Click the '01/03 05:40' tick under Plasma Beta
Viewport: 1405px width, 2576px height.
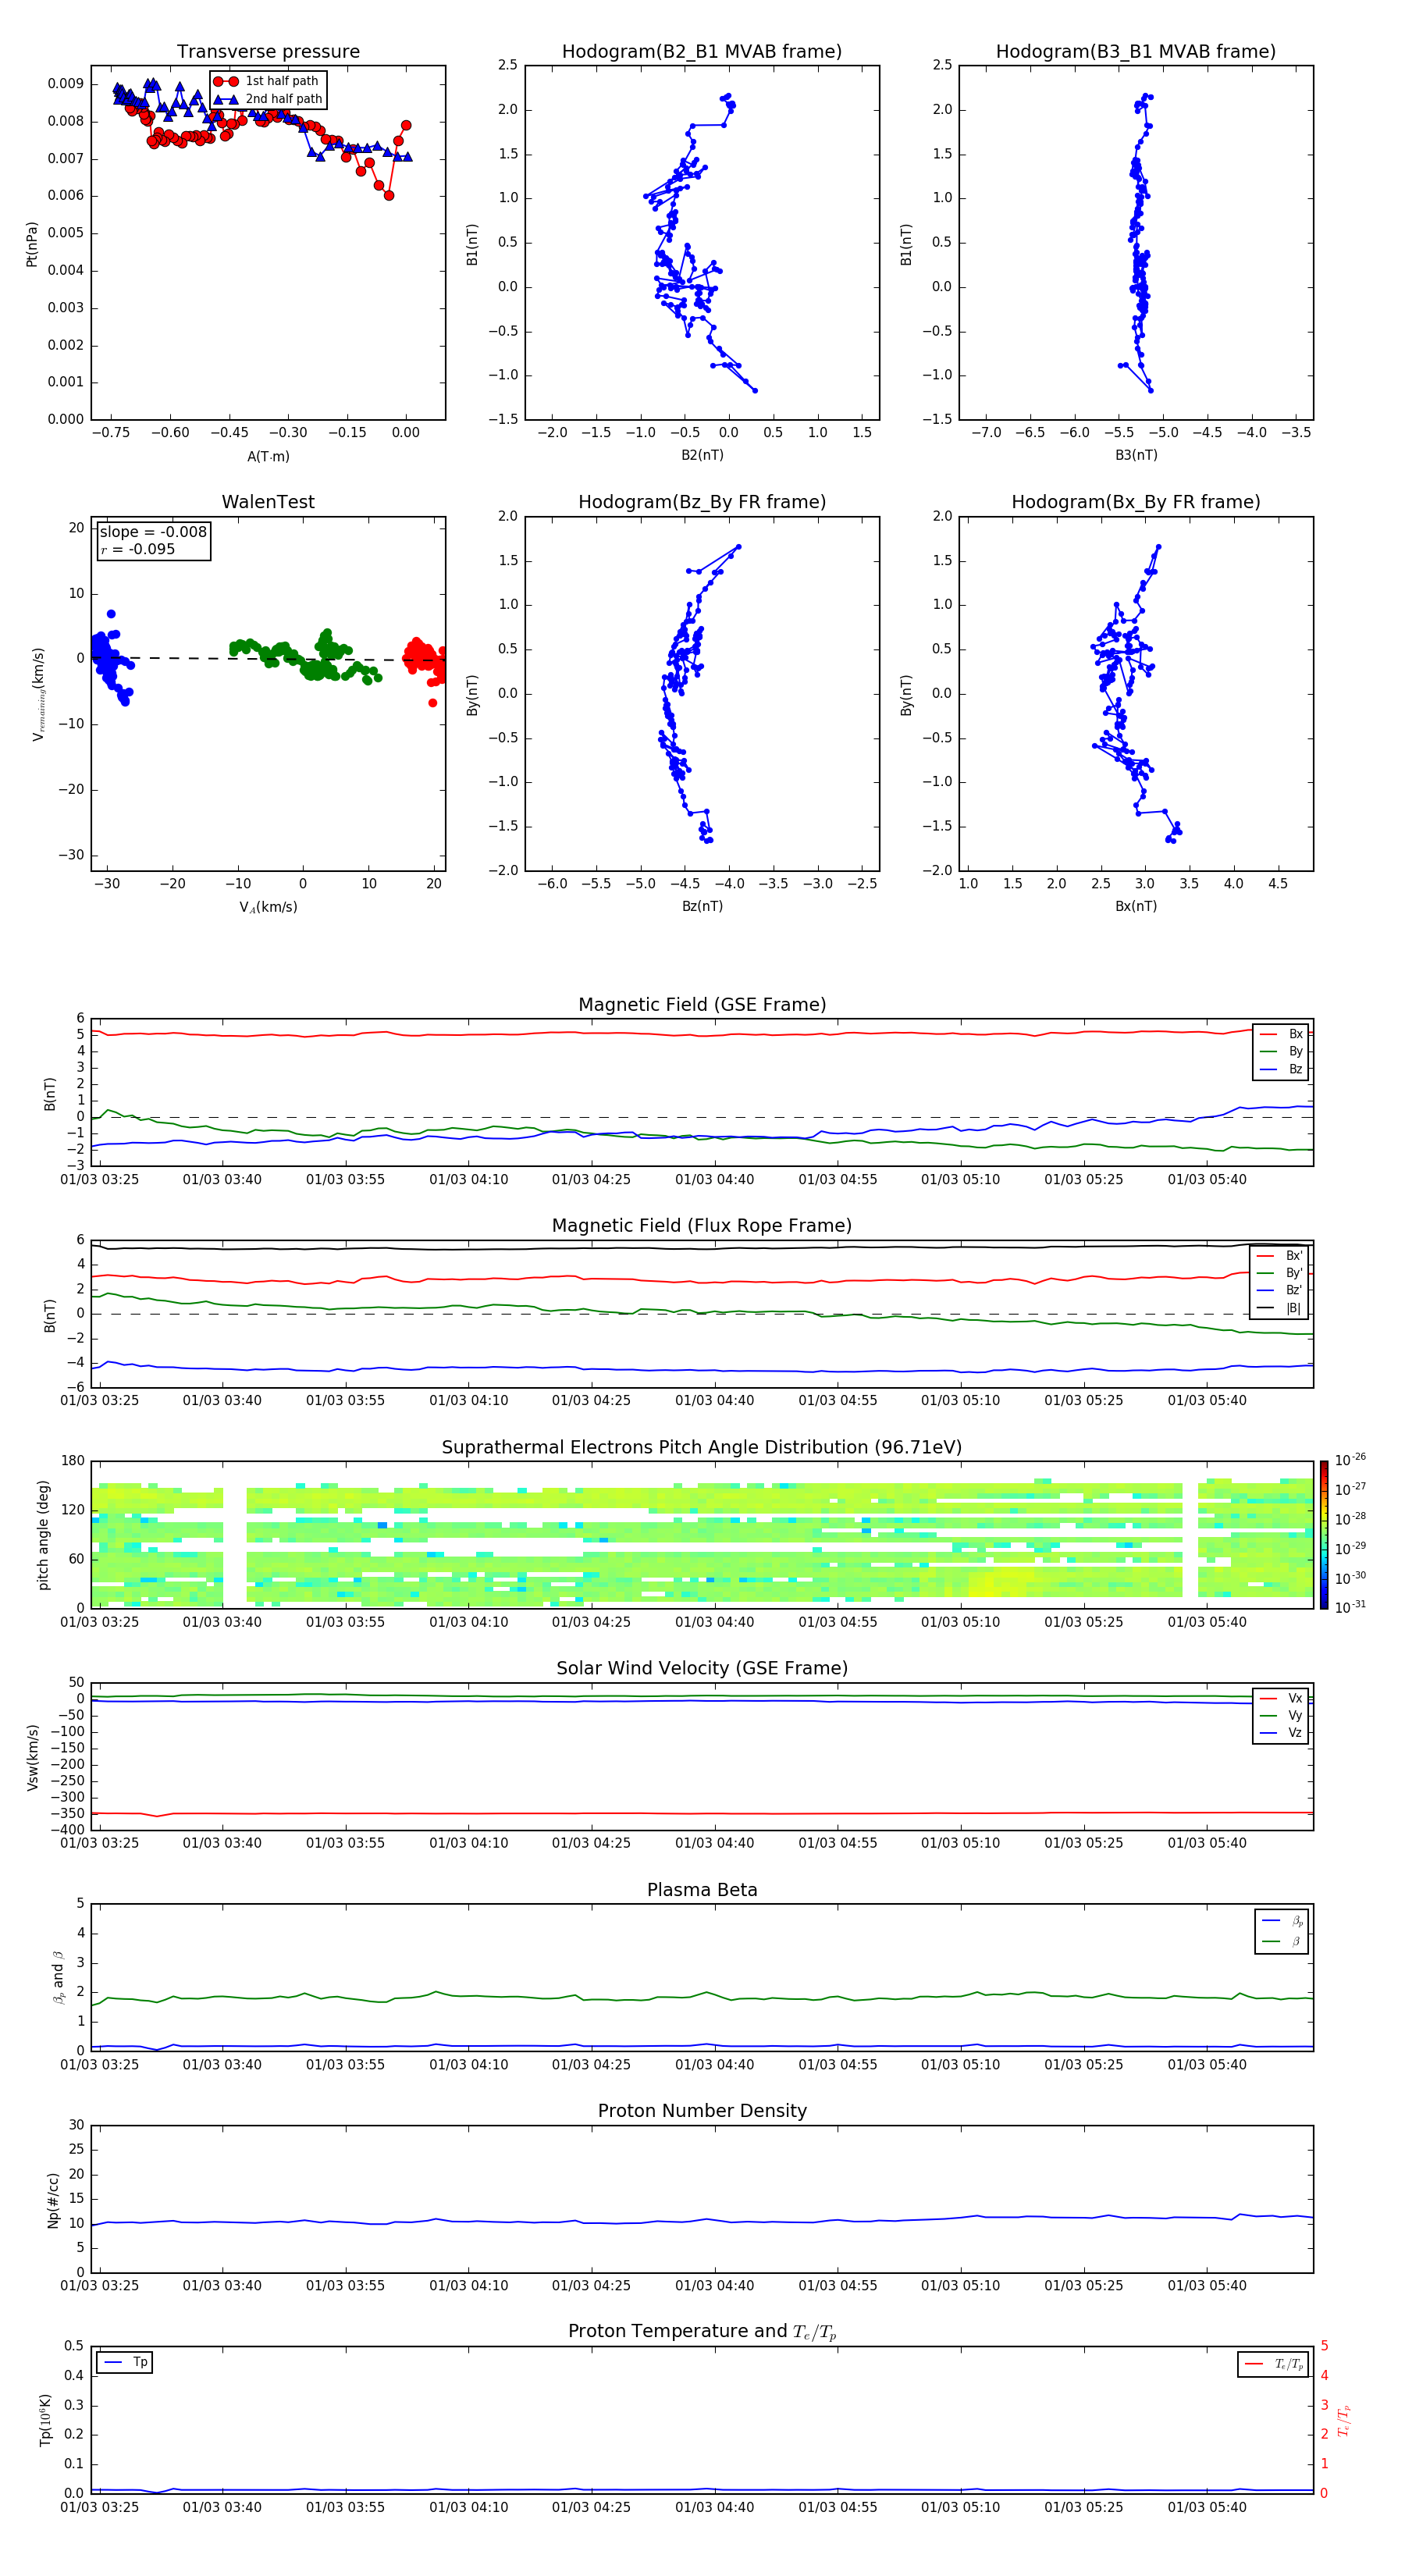coord(1207,2065)
